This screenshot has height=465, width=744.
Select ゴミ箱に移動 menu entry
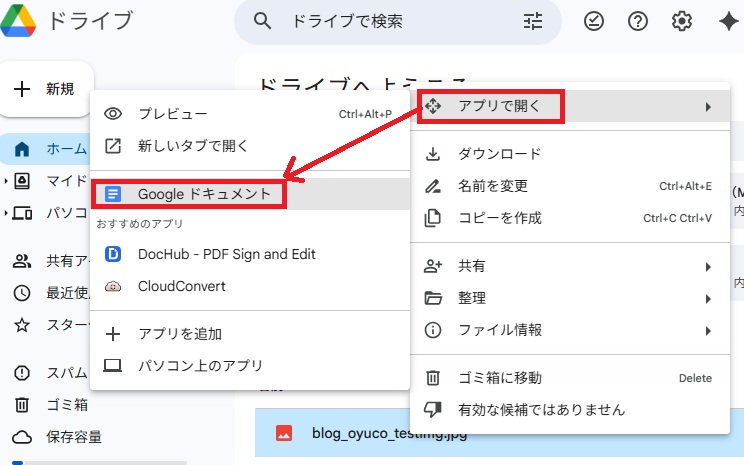point(499,378)
